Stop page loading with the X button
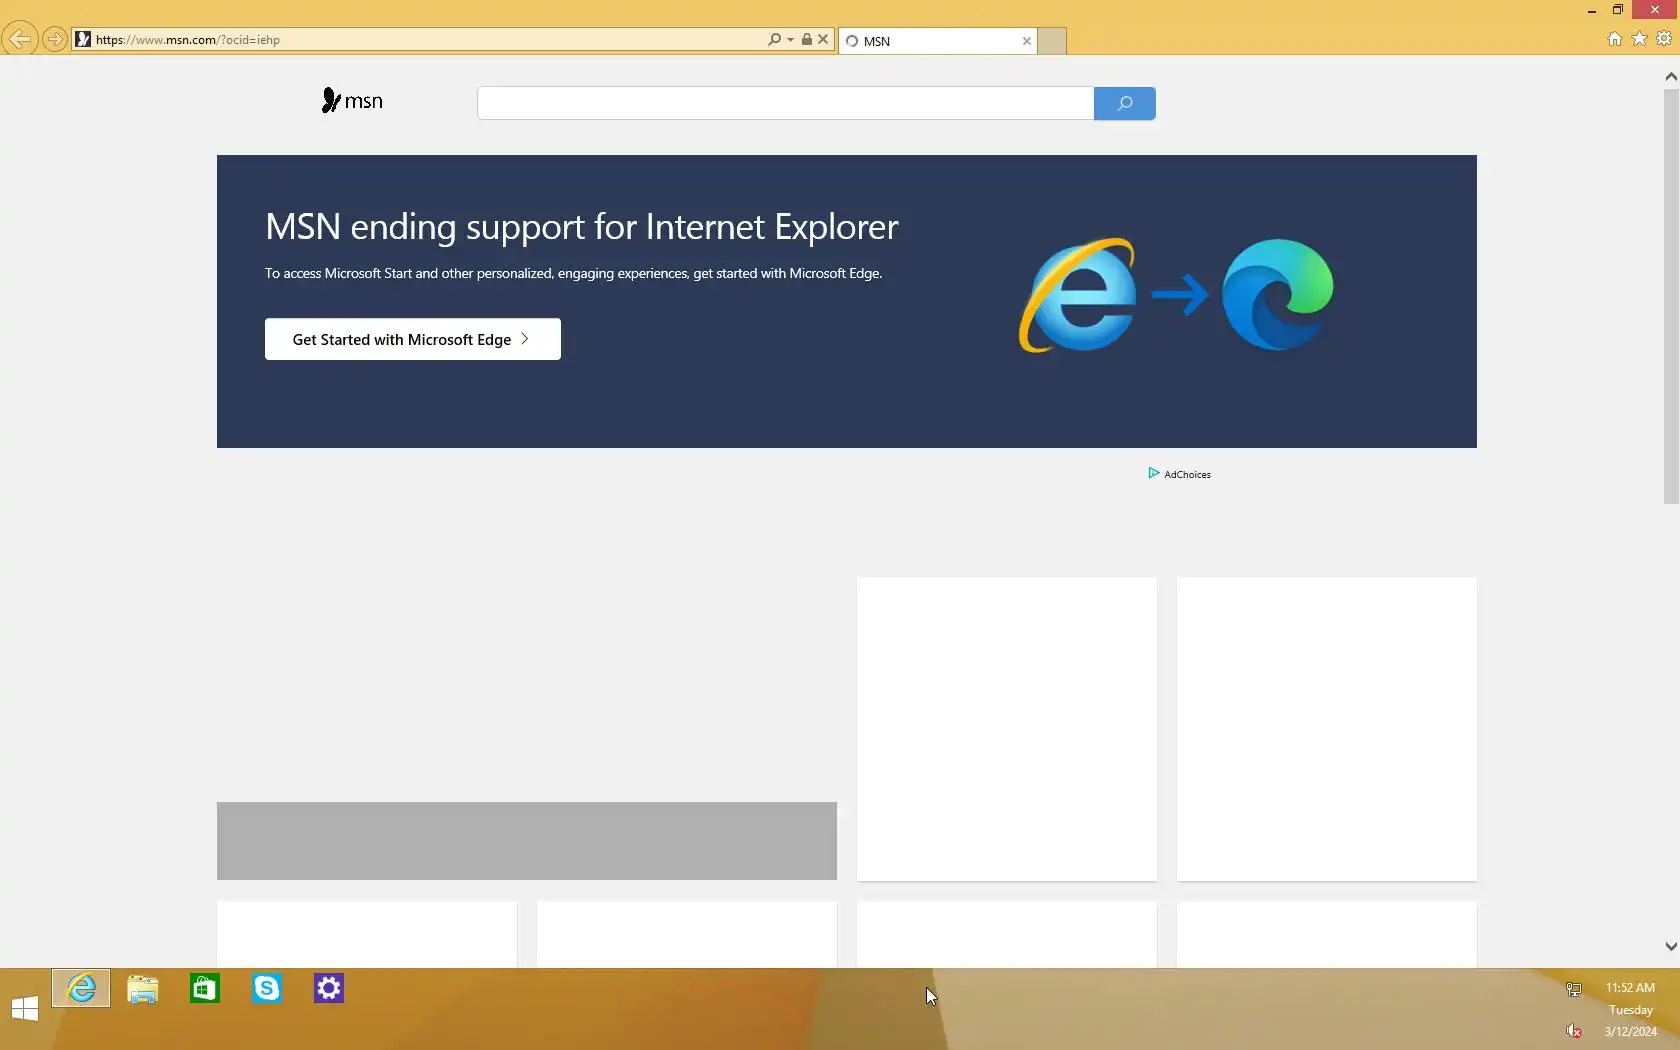This screenshot has width=1680, height=1050. [823, 40]
